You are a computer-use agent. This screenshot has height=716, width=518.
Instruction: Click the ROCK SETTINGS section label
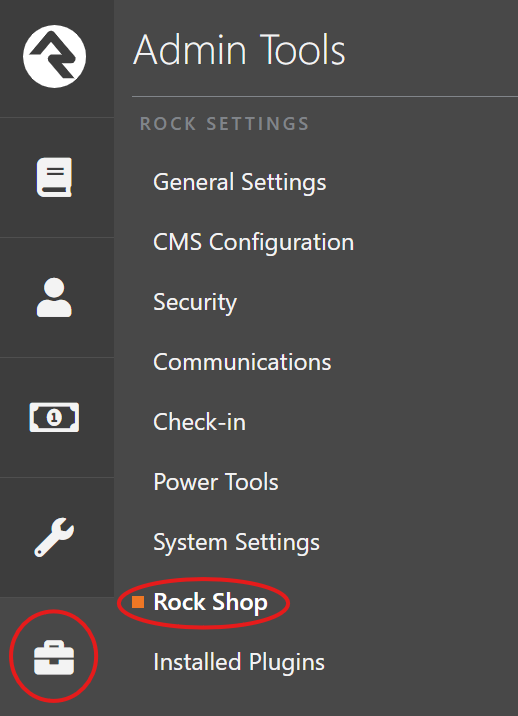224,124
